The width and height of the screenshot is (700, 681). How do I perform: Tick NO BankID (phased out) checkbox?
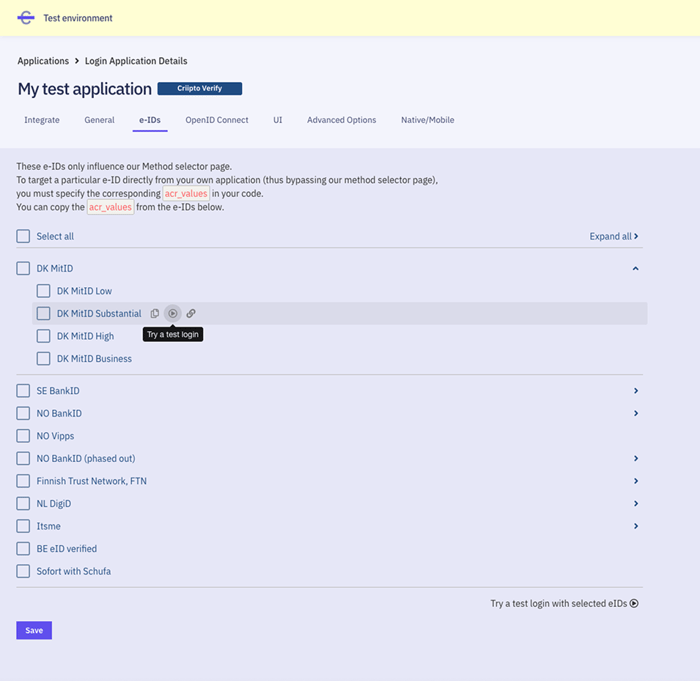23,458
